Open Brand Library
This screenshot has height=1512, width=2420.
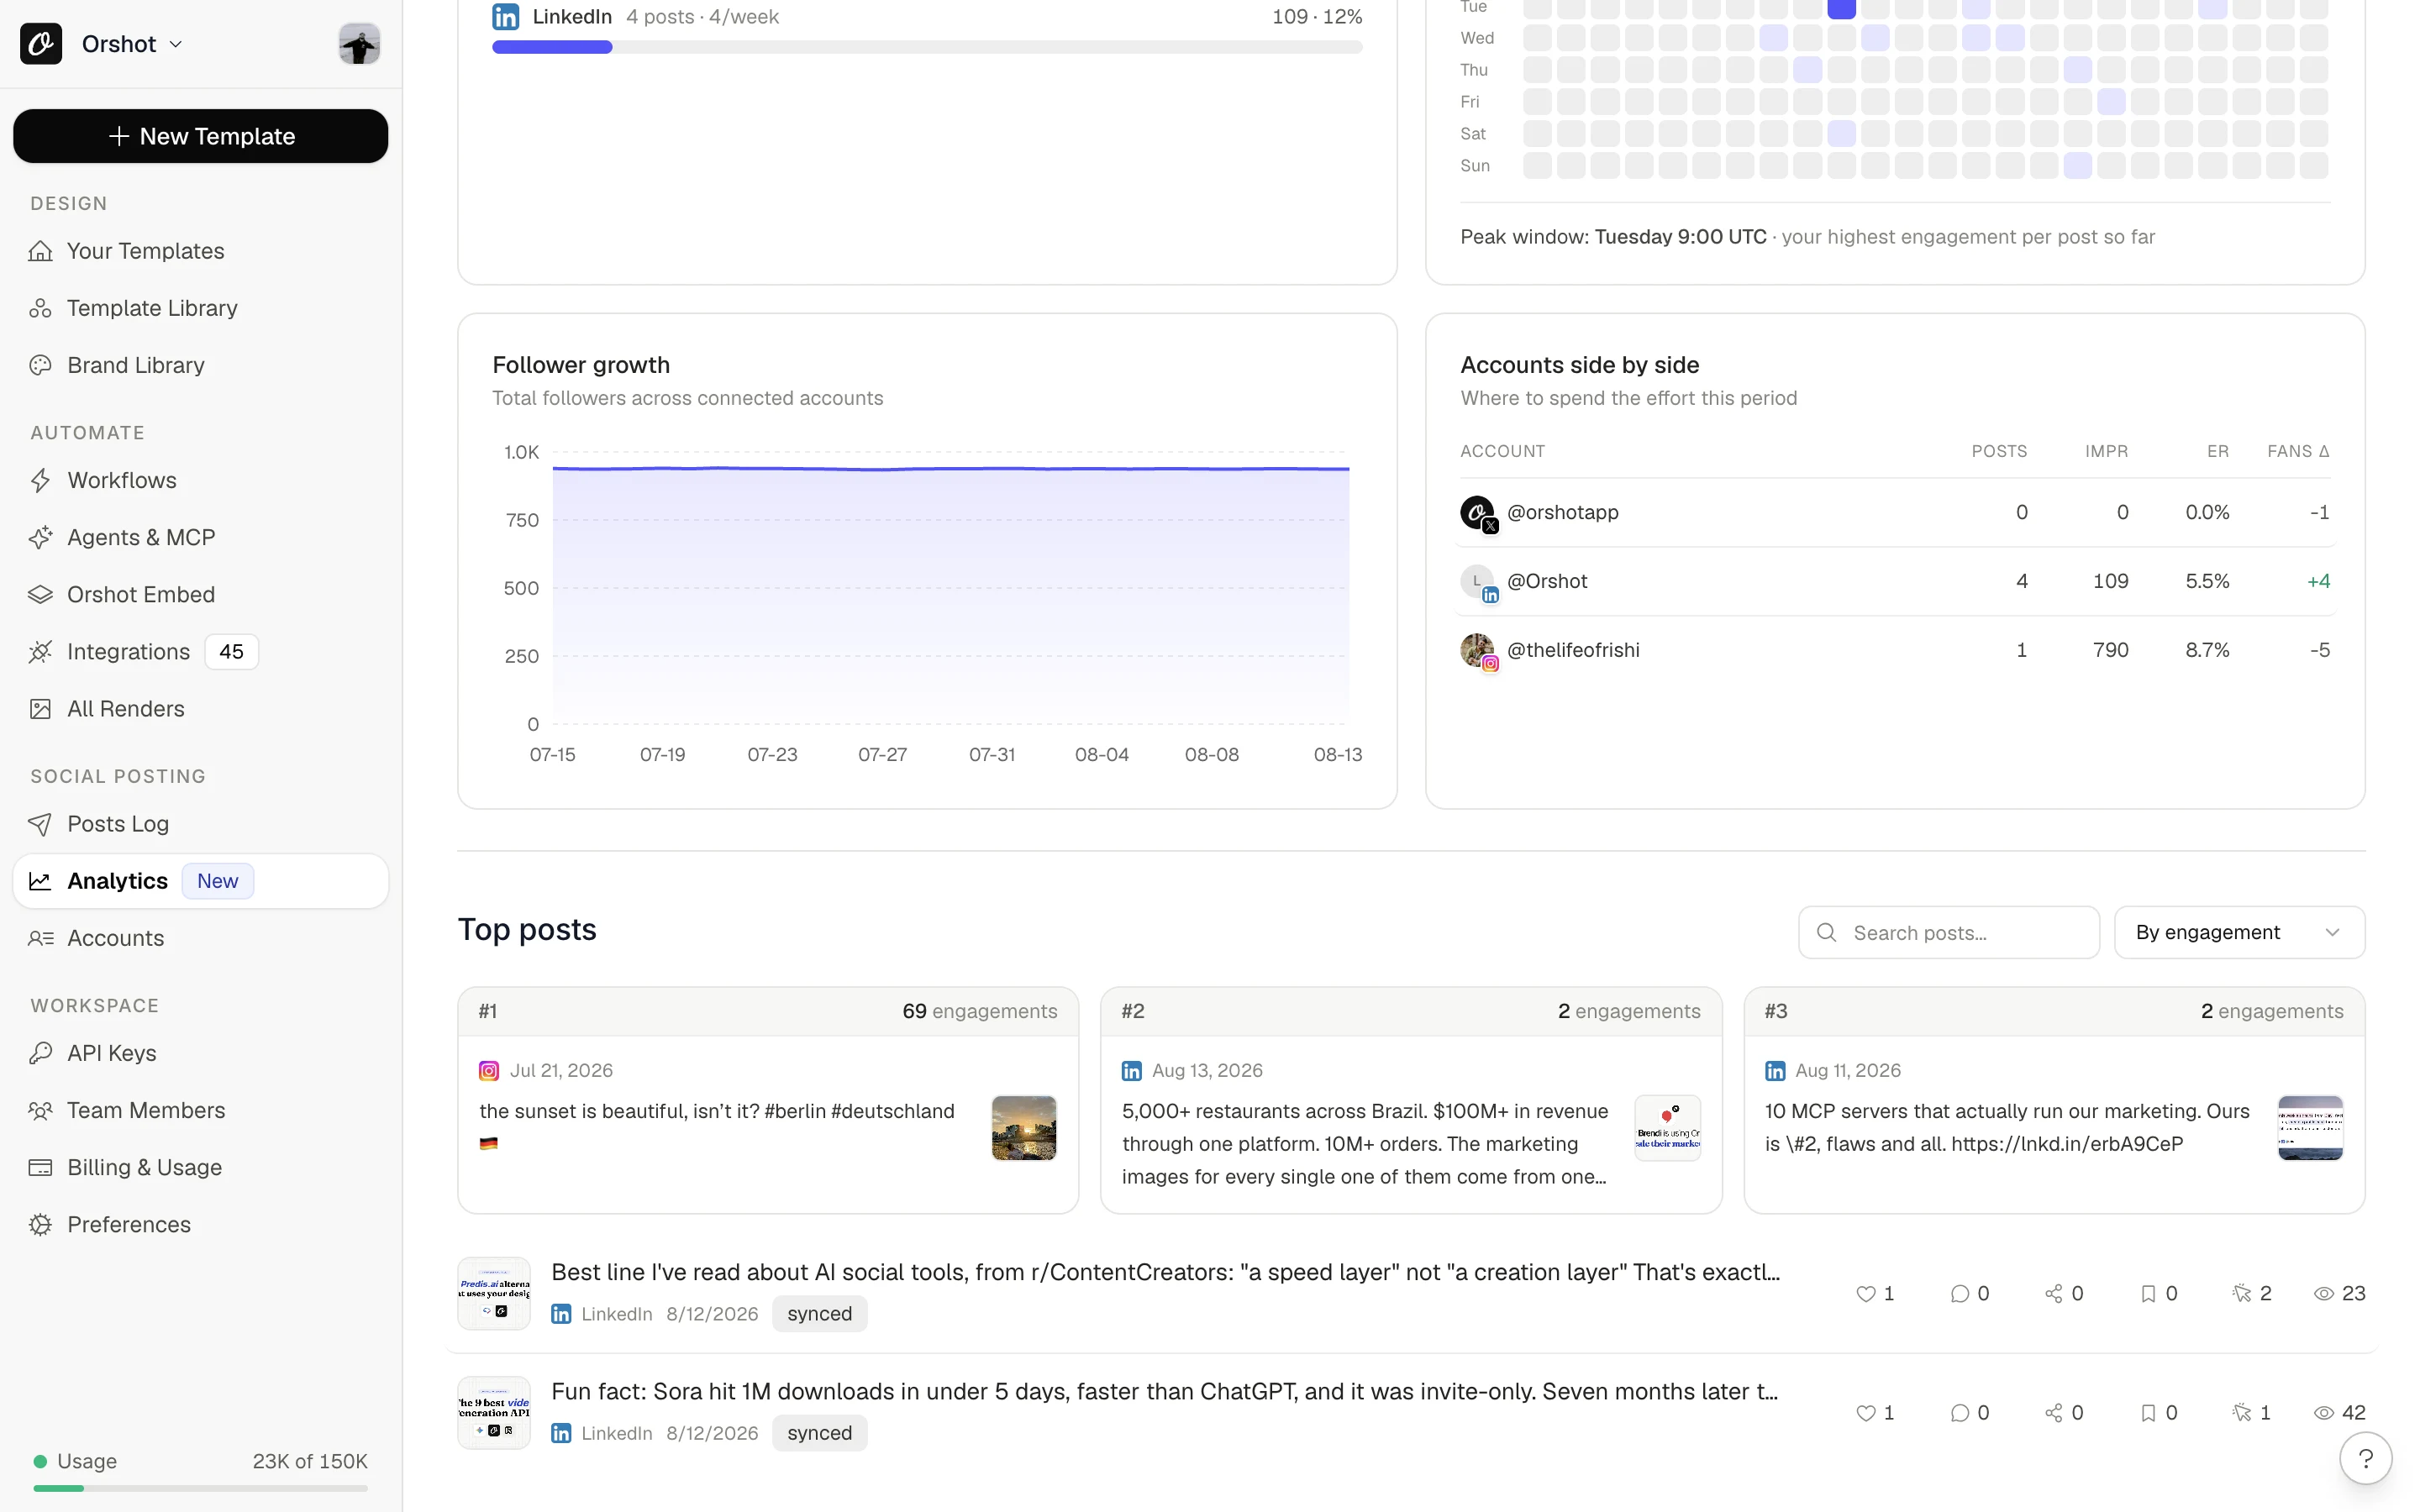pos(135,365)
